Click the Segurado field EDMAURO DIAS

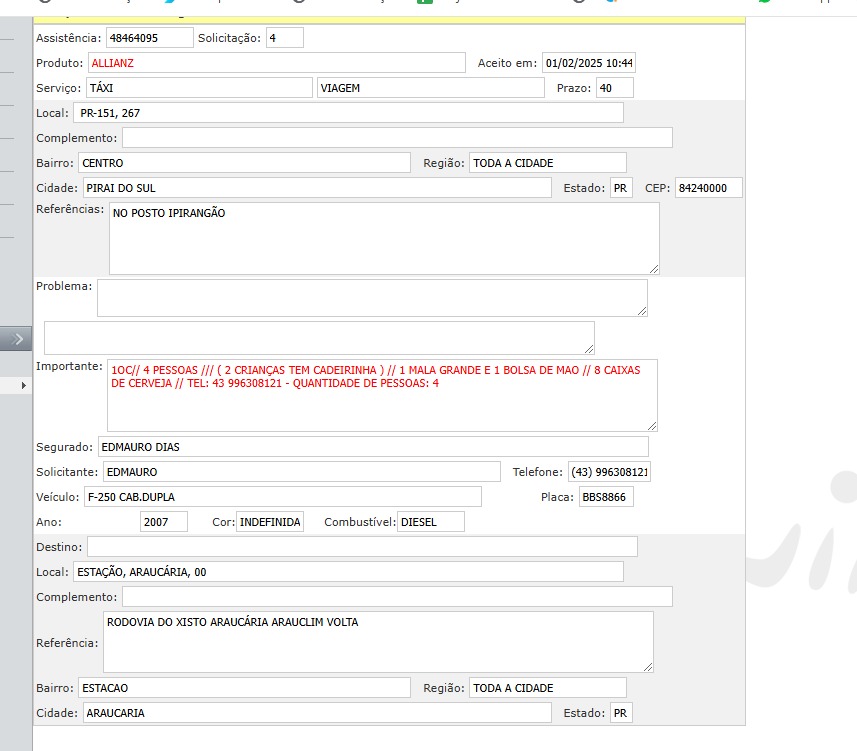tap(373, 447)
